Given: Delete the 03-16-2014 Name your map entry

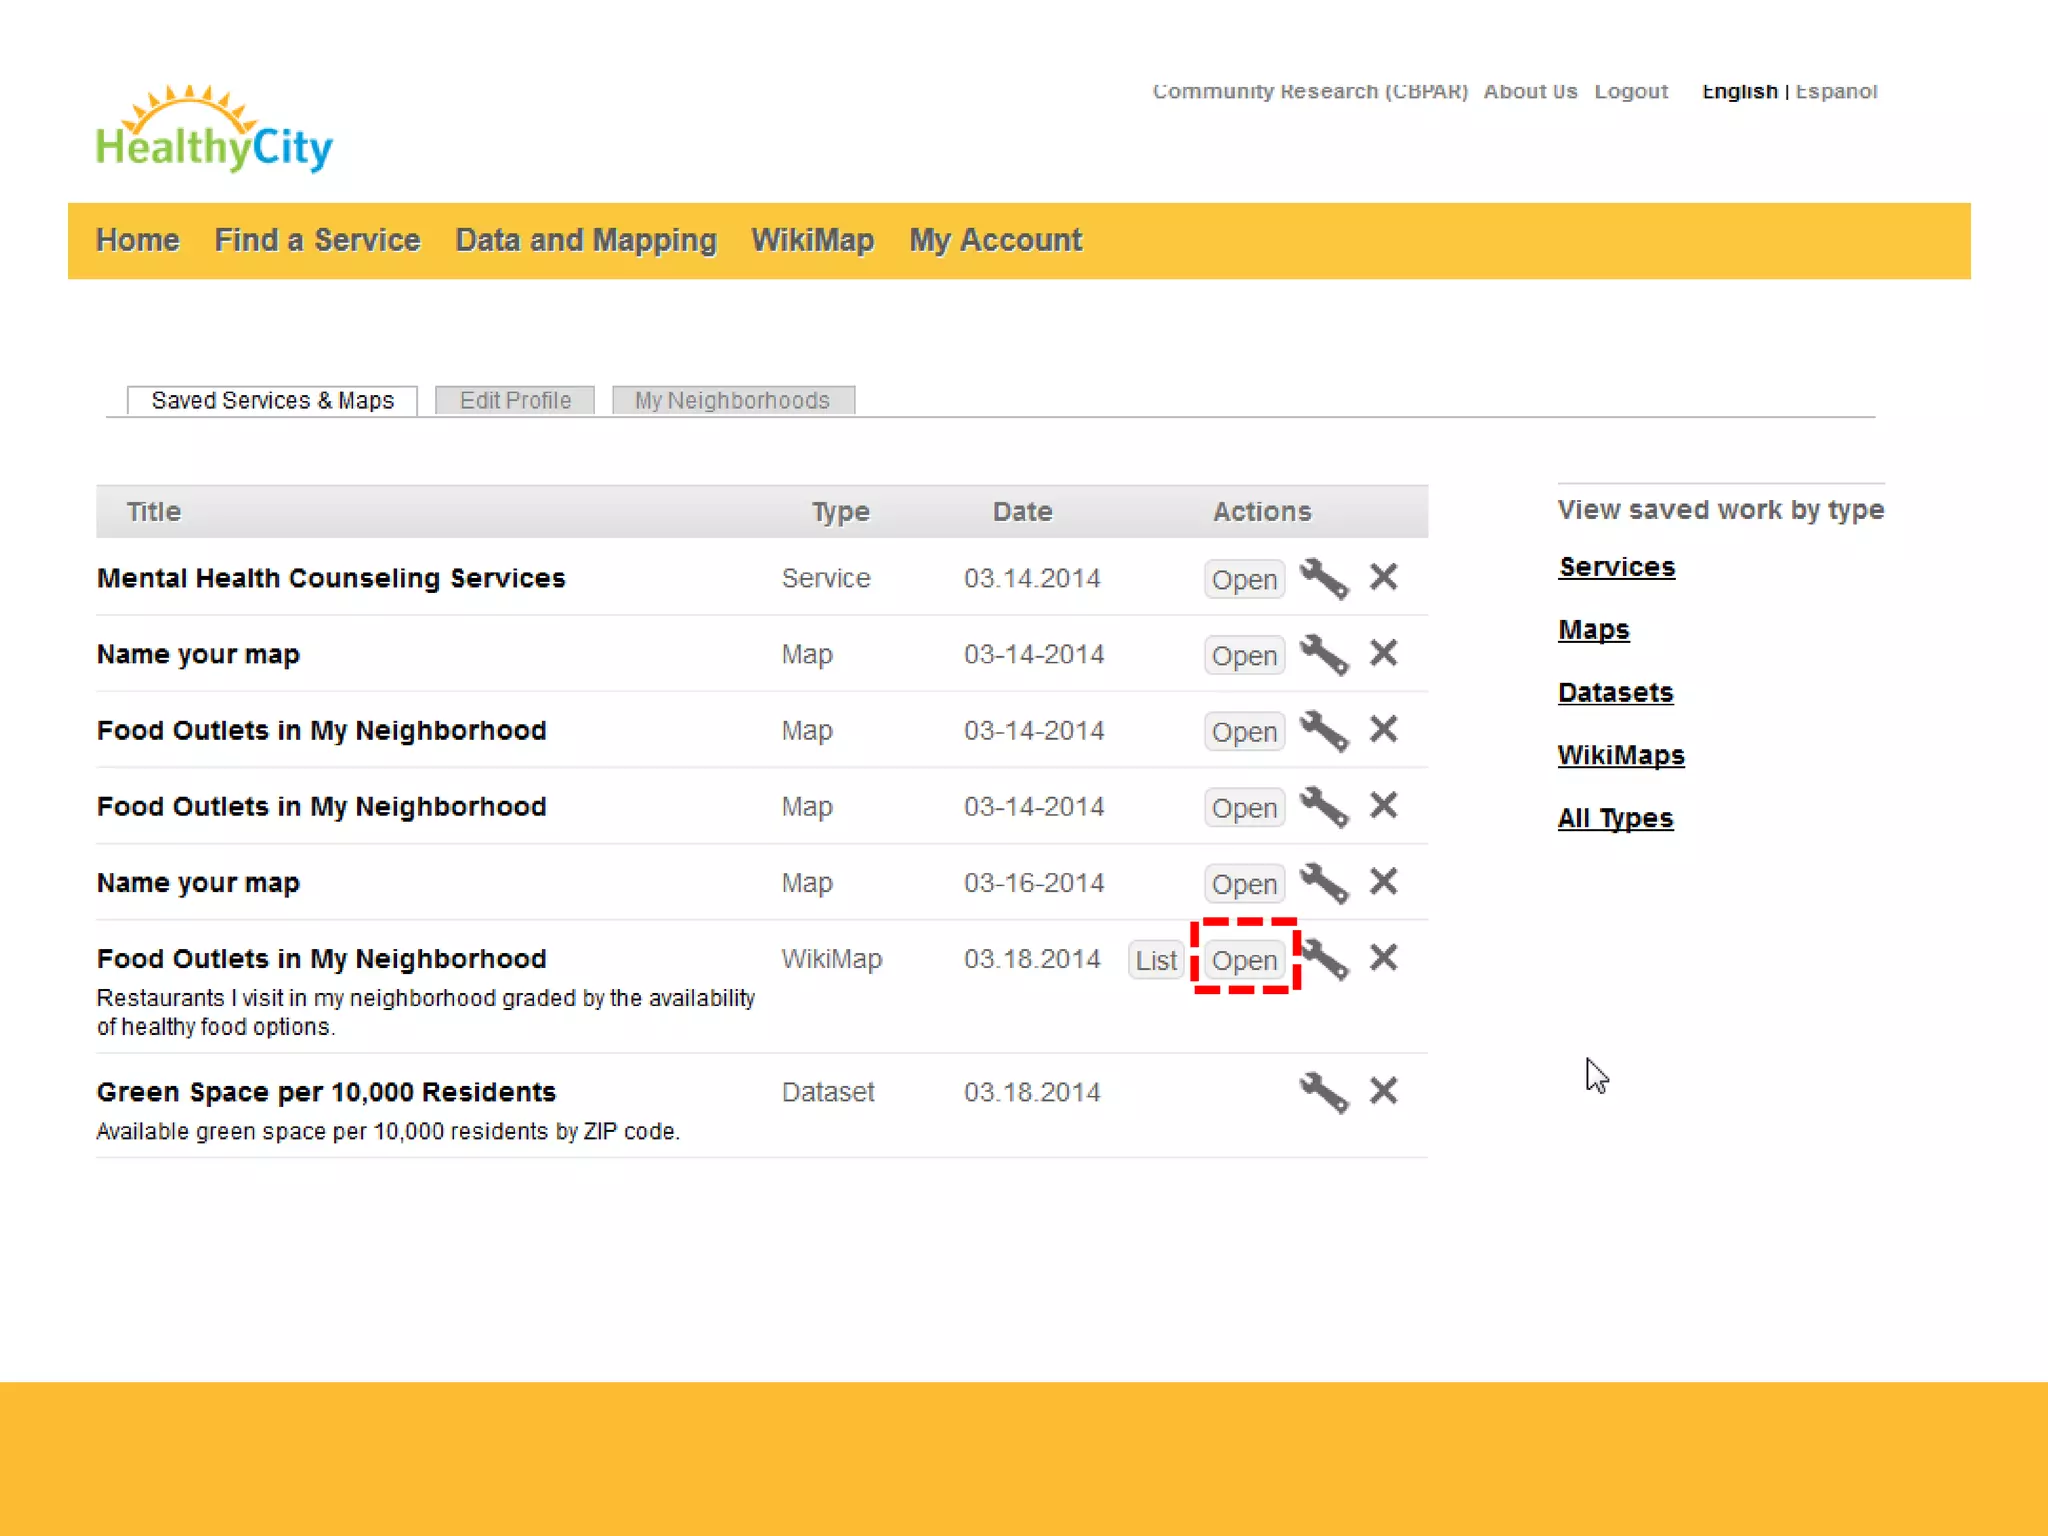Looking at the screenshot, I should point(1383,882).
